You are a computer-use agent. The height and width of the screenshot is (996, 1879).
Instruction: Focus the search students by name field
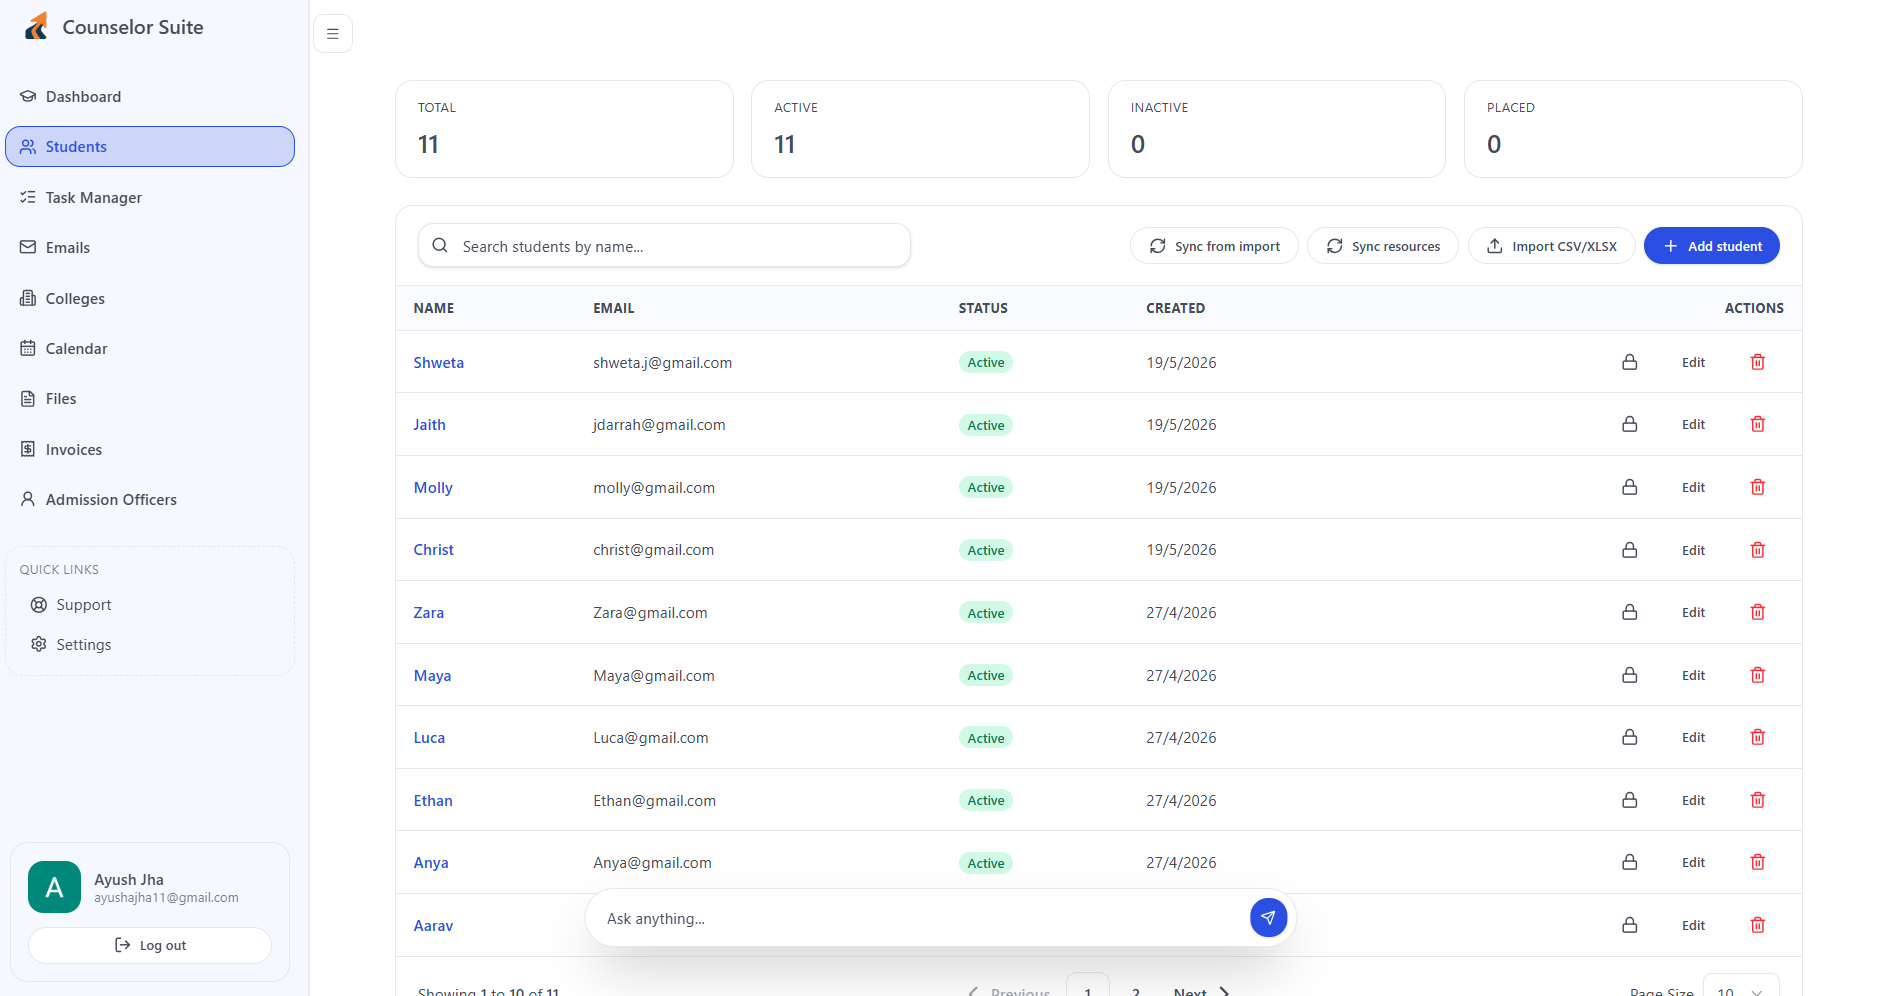pos(664,246)
